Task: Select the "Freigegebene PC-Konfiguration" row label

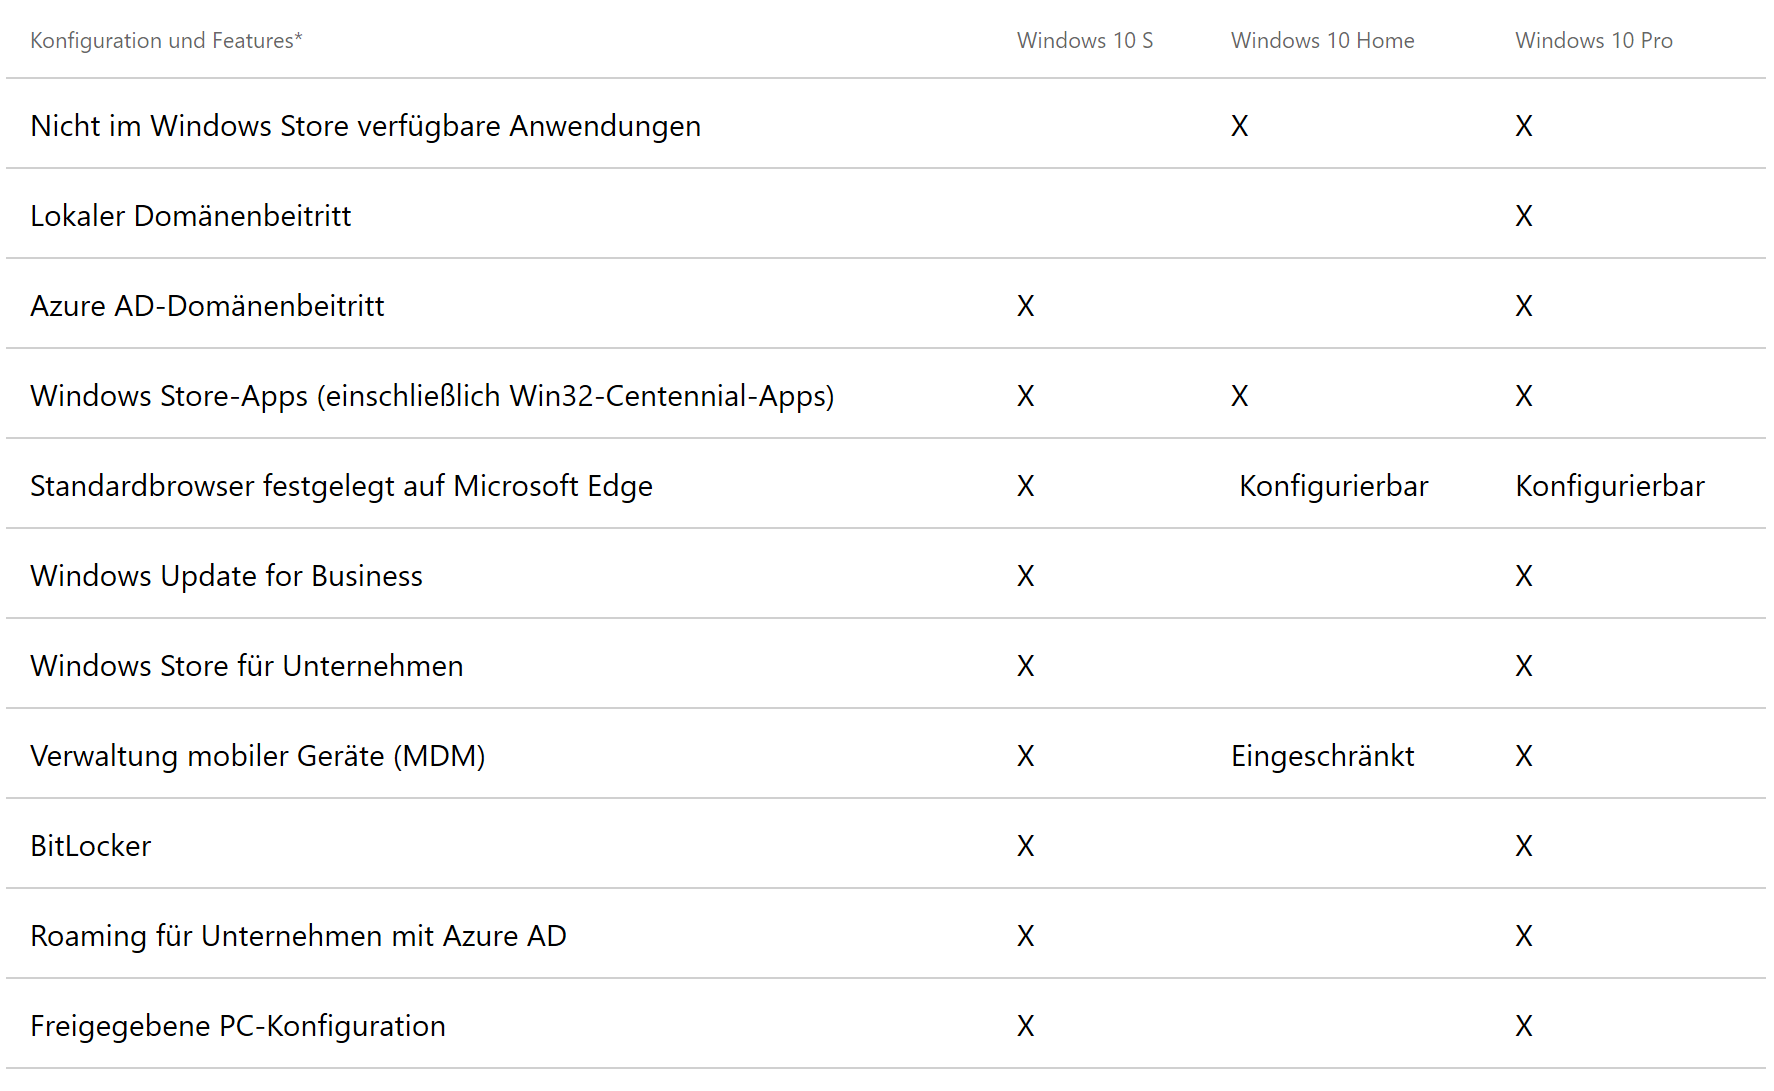Action: point(237,1026)
